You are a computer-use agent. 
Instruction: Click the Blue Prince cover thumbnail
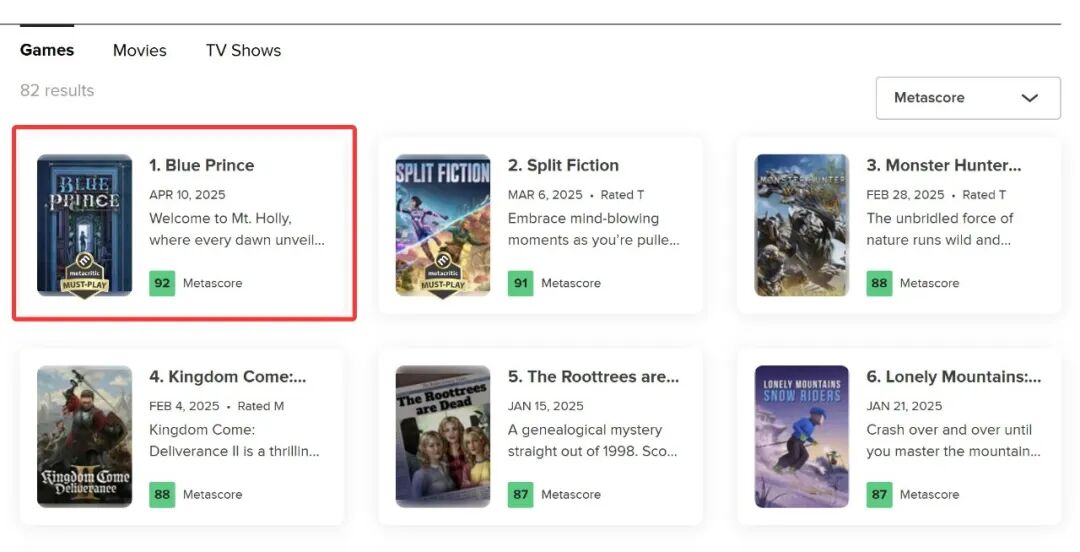click(84, 226)
